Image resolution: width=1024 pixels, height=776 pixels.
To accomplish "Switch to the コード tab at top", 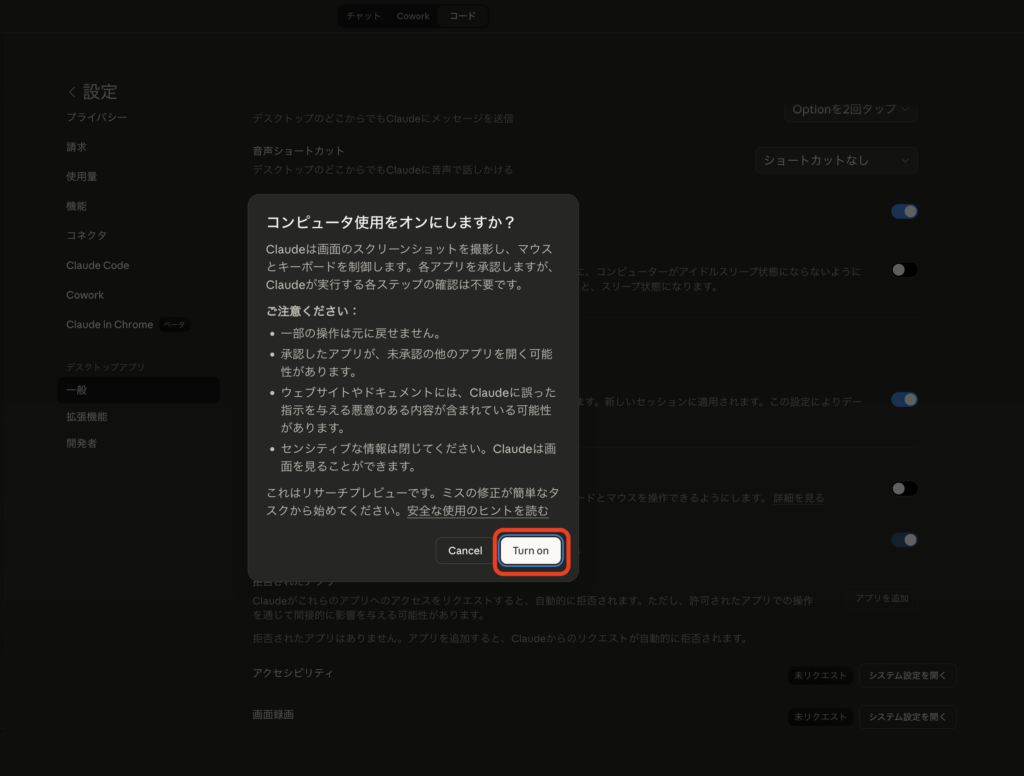I will [461, 16].
